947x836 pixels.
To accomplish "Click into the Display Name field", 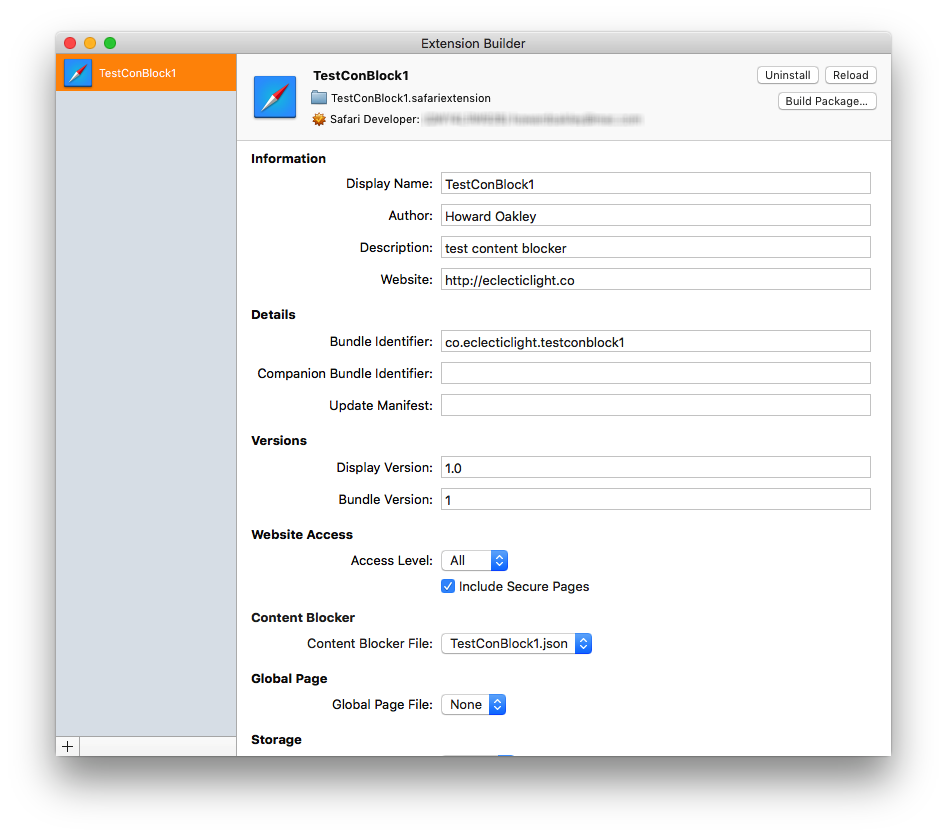I will pyautogui.click(x=655, y=184).
